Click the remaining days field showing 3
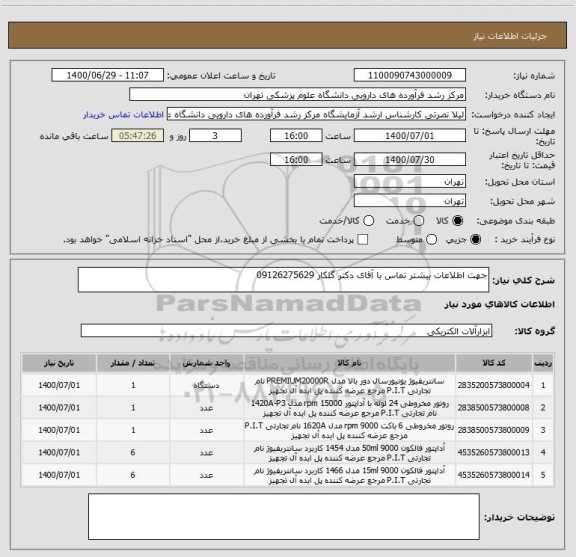Screen dimensions: 576x557 pos(215,136)
